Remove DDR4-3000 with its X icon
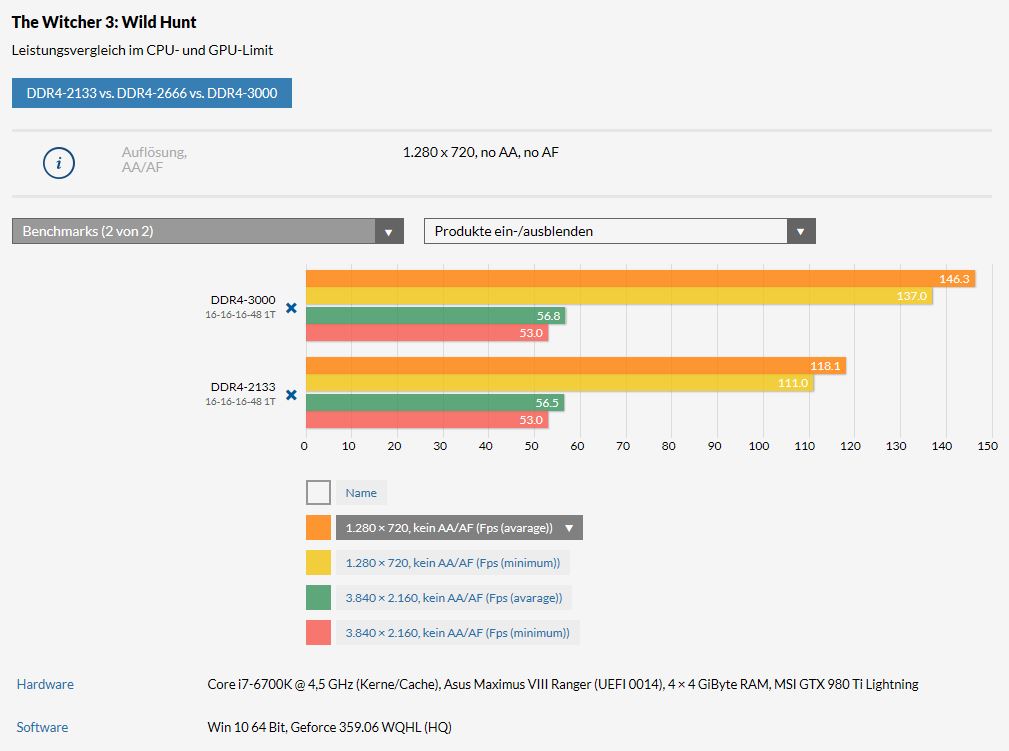This screenshot has width=1009, height=751. (x=292, y=308)
